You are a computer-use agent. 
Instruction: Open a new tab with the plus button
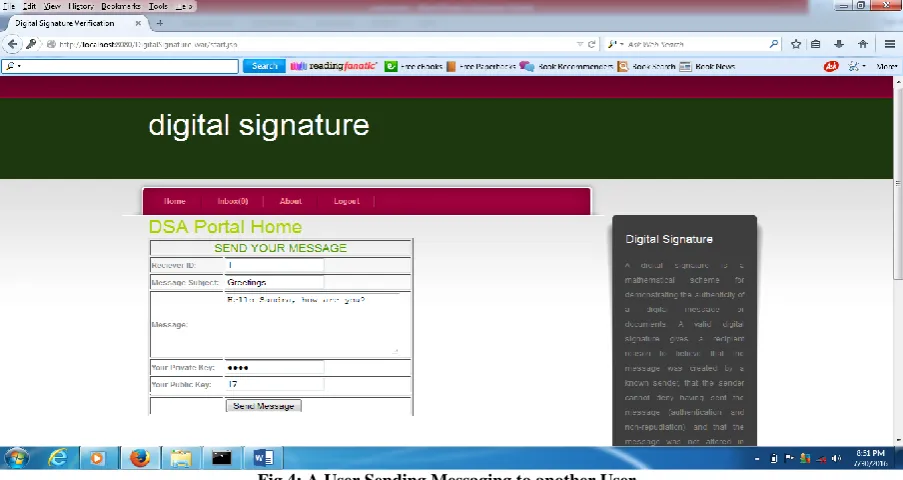(x=160, y=23)
